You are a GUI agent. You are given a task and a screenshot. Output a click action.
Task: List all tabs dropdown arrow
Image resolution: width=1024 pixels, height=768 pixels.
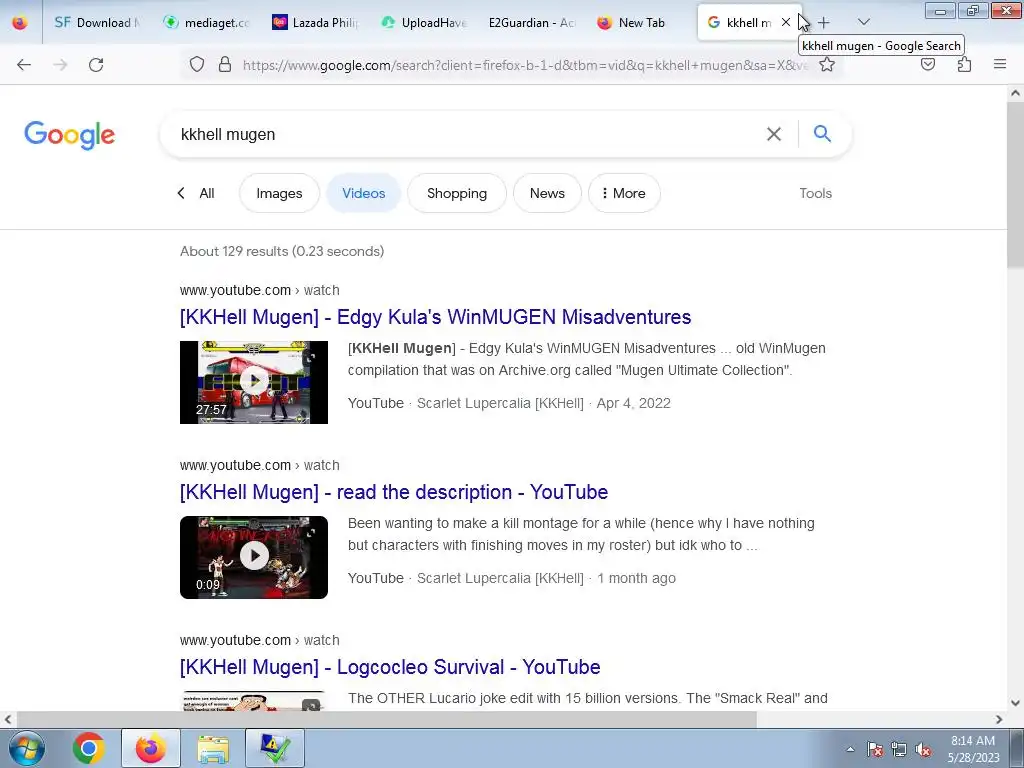pos(863,22)
